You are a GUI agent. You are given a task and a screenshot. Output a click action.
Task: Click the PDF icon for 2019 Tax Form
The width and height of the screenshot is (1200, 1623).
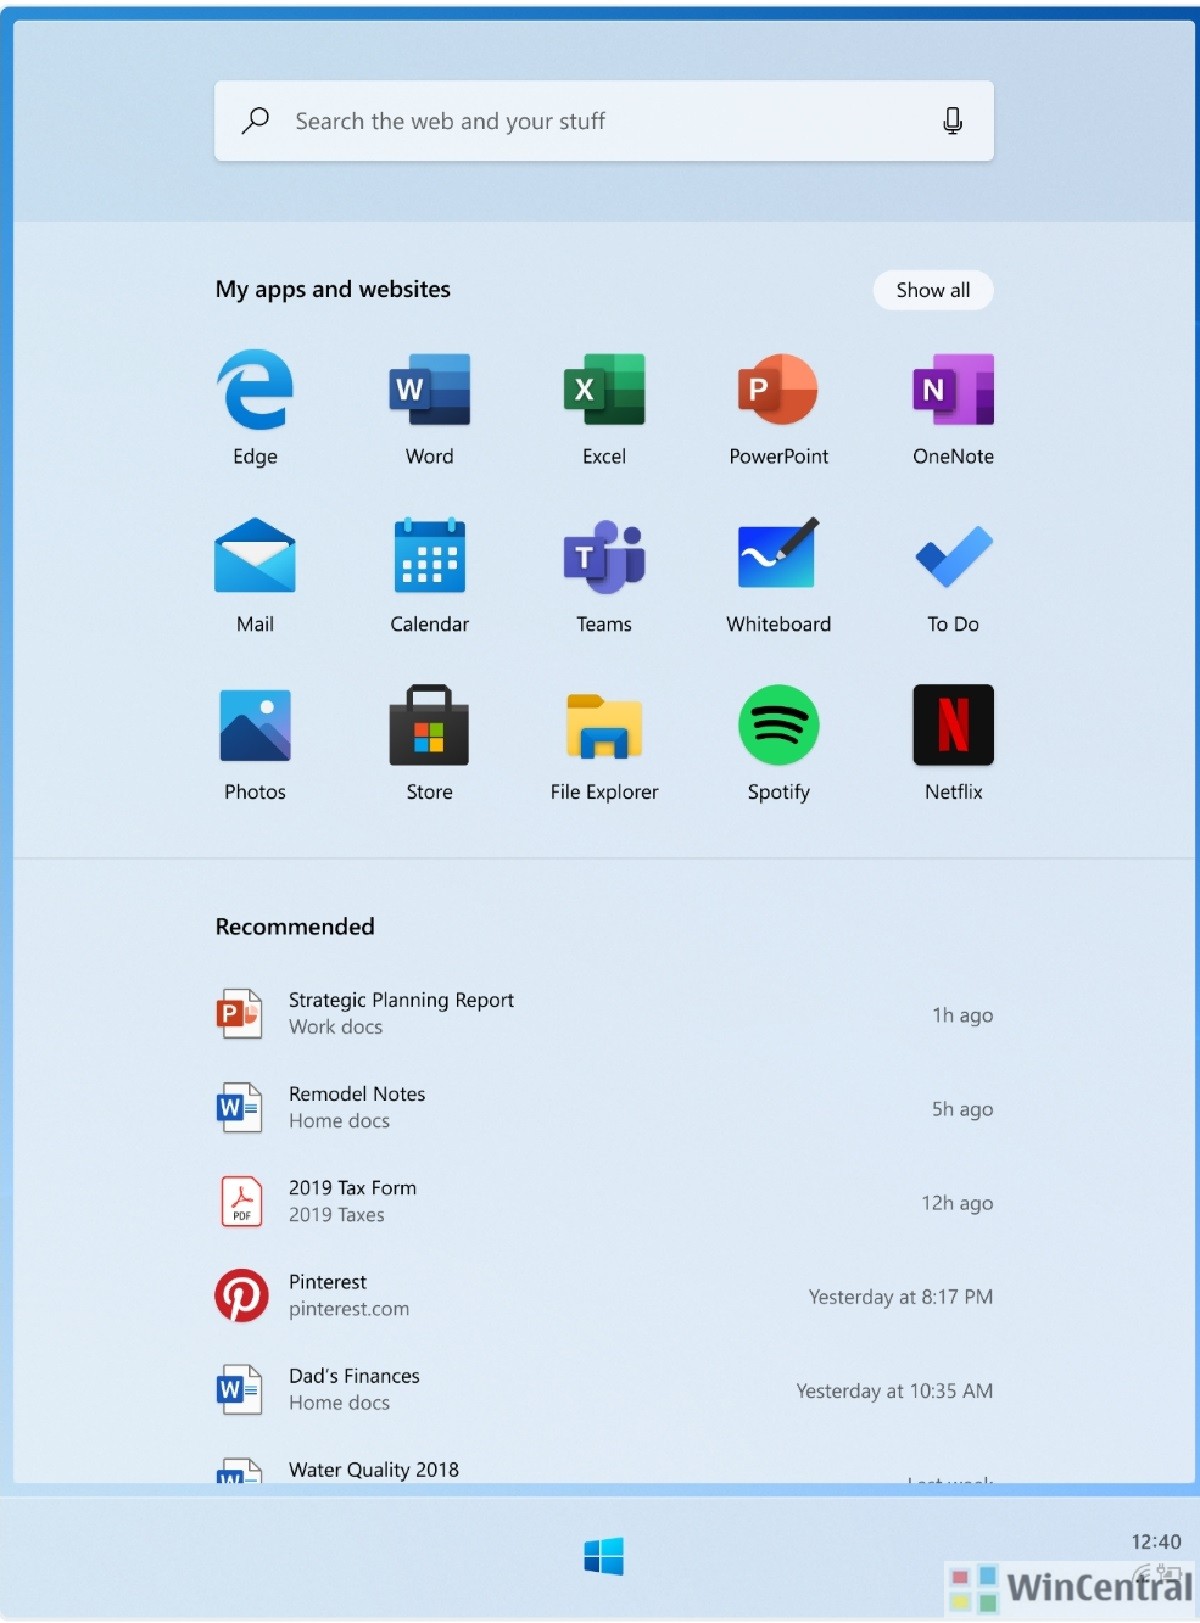[x=241, y=1202]
